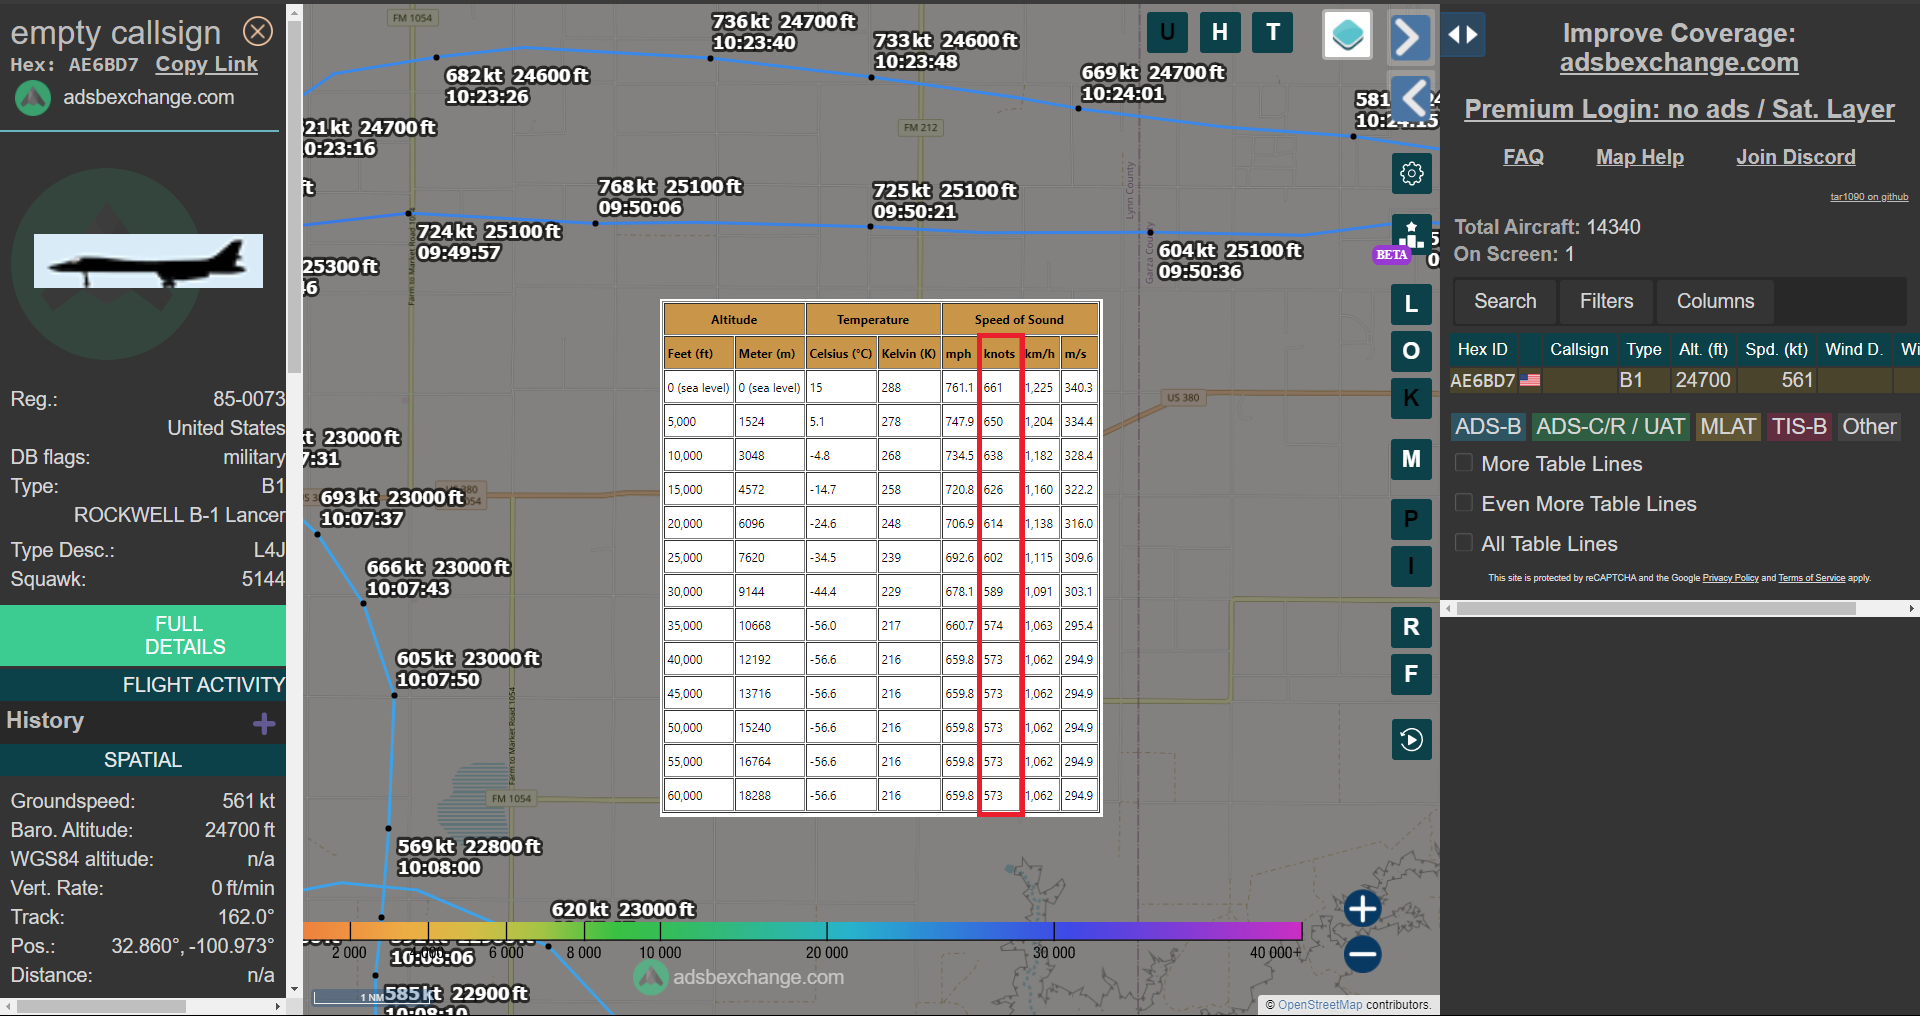The height and width of the screenshot is (1016, 1920).
Task: Sort table by Spd. (kt) column
Action: [1776, 349]
